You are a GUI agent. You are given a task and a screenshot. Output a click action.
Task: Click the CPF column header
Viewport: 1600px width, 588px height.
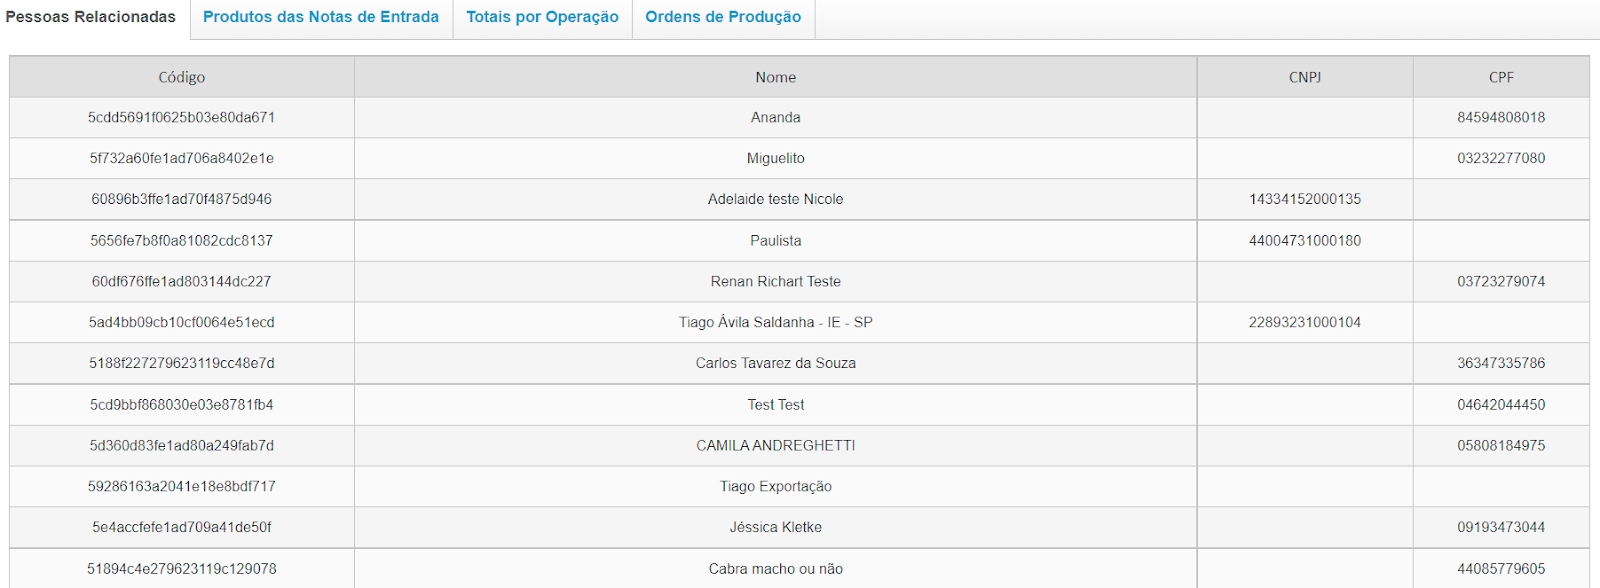click(x=1500, y=77)
